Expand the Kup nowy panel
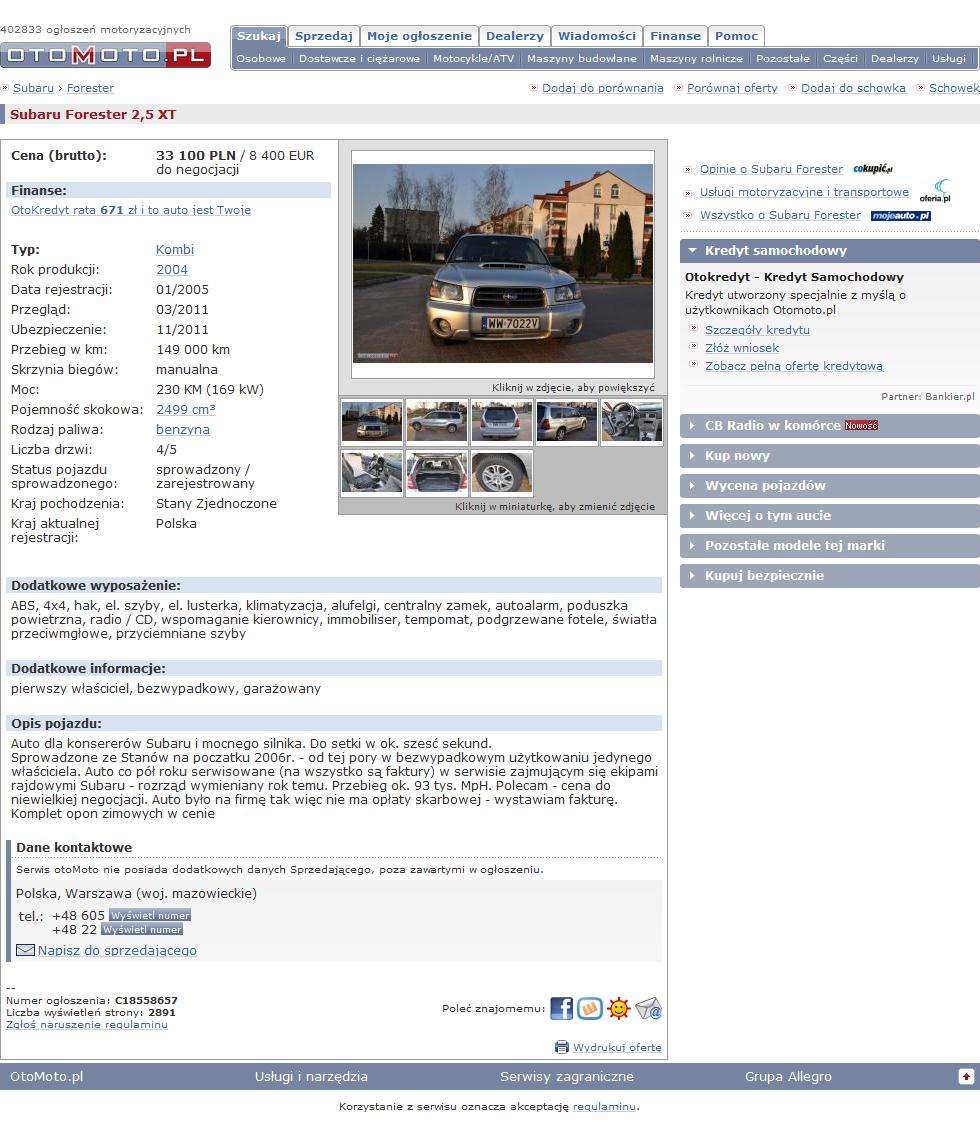The image size is (980, 1132). (830, 456)
